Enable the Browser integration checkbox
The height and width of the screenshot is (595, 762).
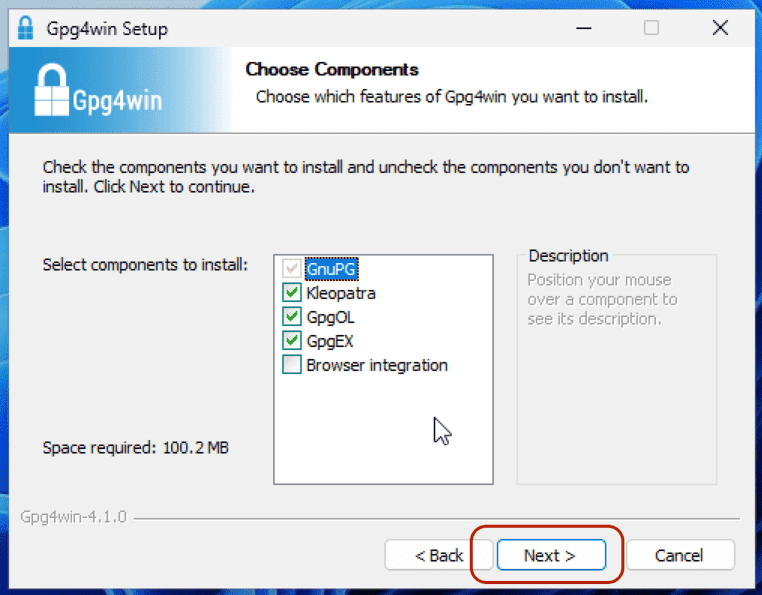point(292,365)
